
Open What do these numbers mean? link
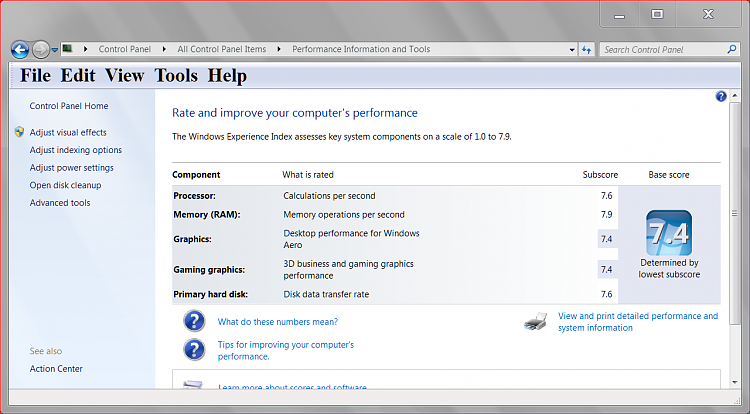click(x=278, y=322)
